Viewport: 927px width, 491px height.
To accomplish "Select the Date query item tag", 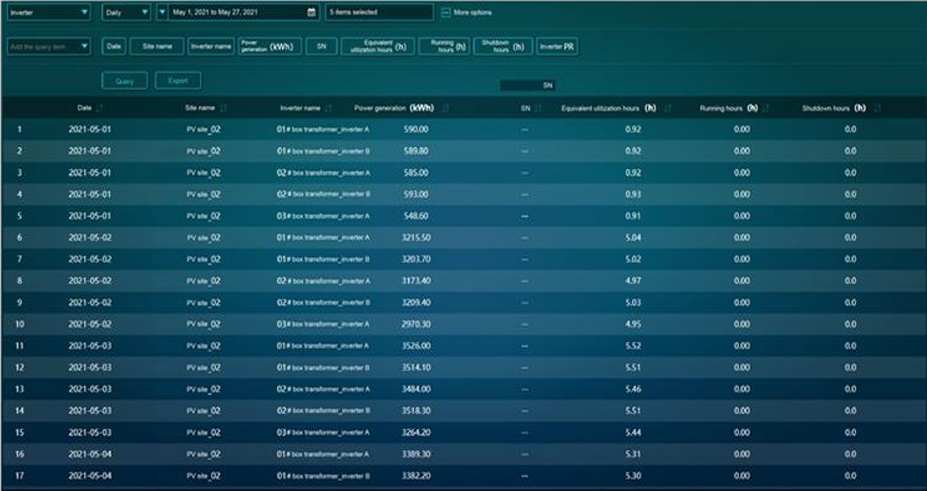I will pyautogui.click(x=114, y=47).
